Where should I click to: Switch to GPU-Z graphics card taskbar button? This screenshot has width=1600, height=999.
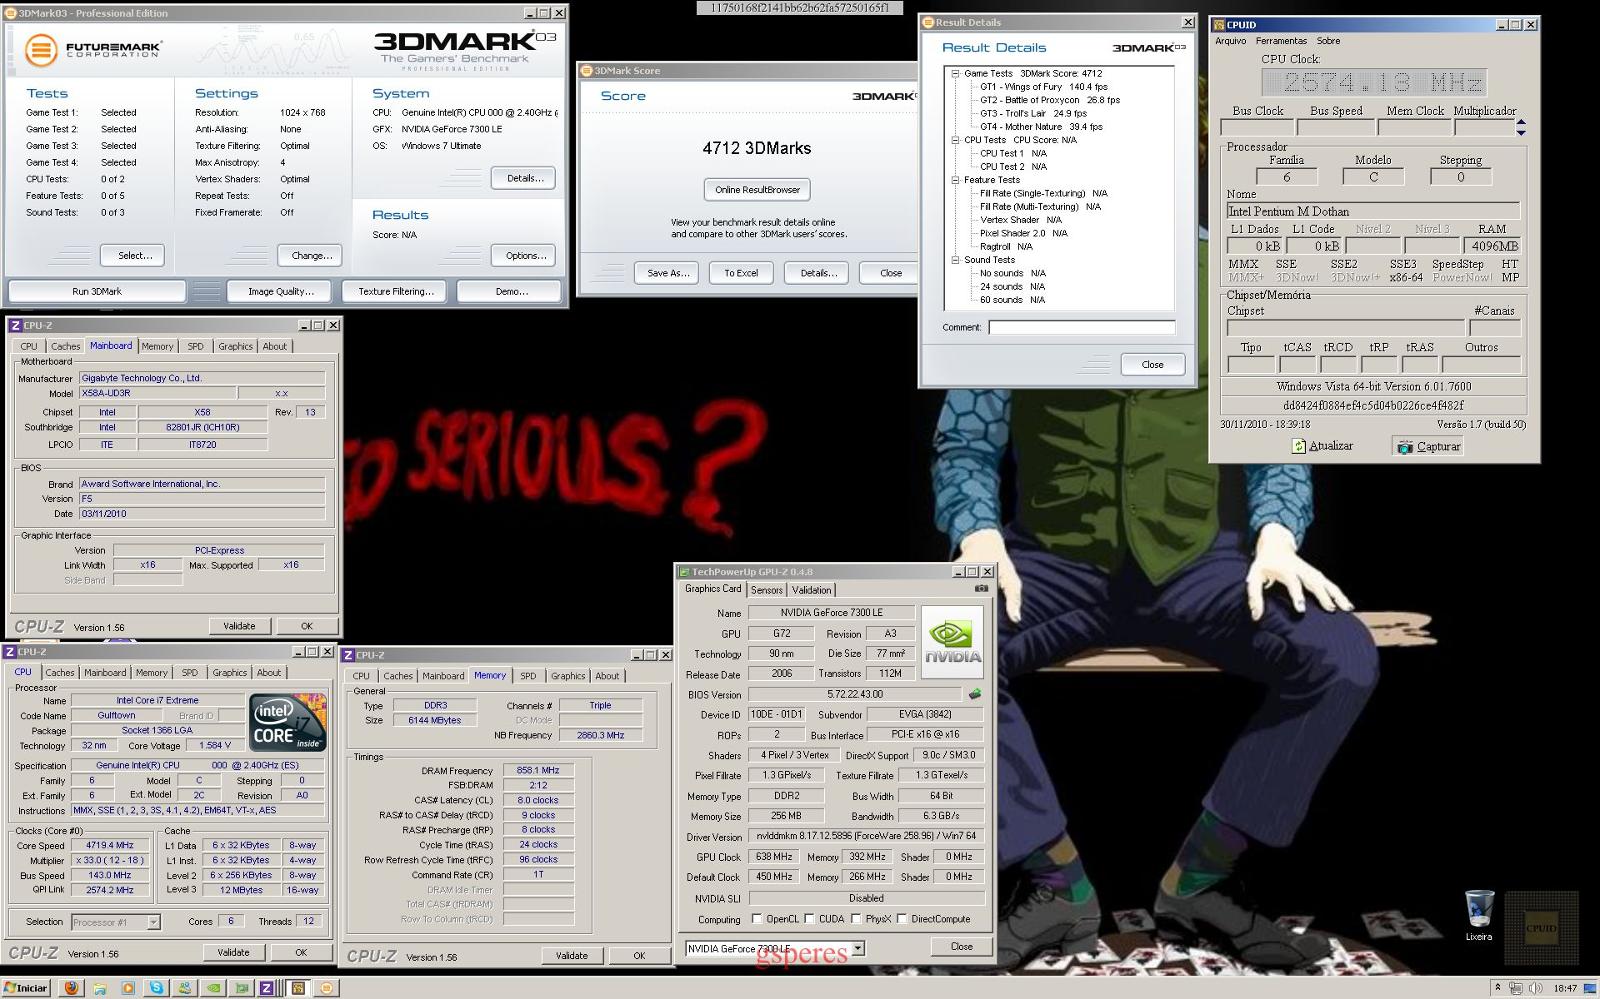[x=242, y=988]
